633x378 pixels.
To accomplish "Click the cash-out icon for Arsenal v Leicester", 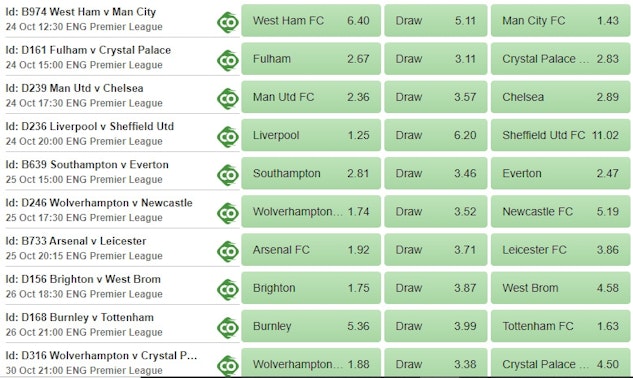I will (228, 251).
